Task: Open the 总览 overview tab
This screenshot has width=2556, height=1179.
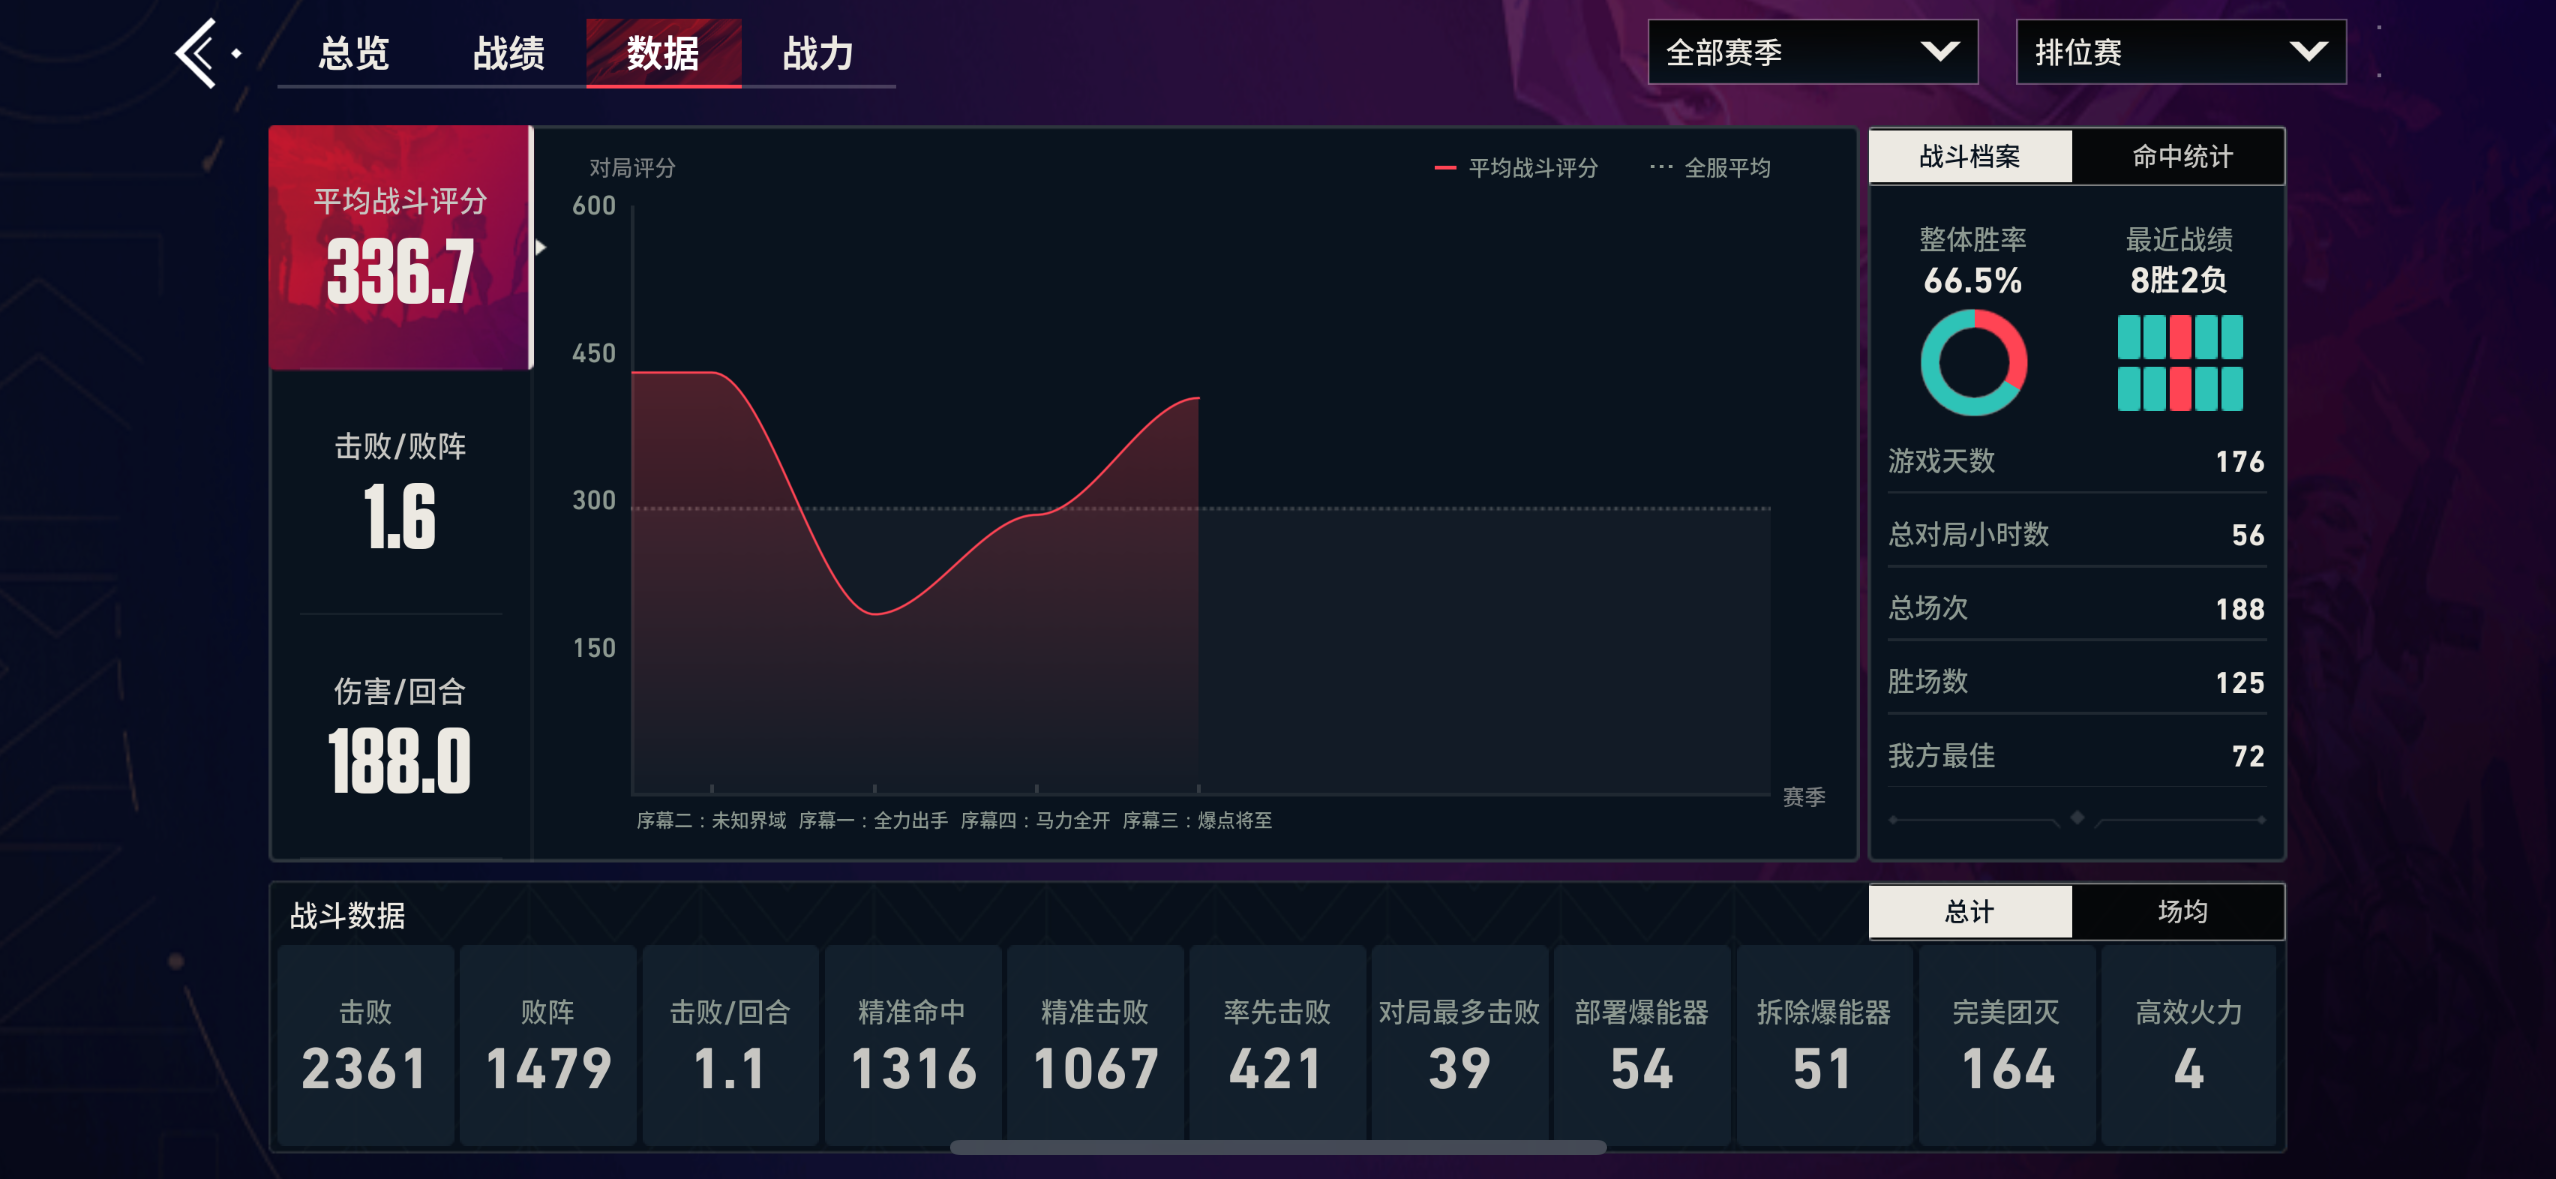Action: [x=354, y=53]
